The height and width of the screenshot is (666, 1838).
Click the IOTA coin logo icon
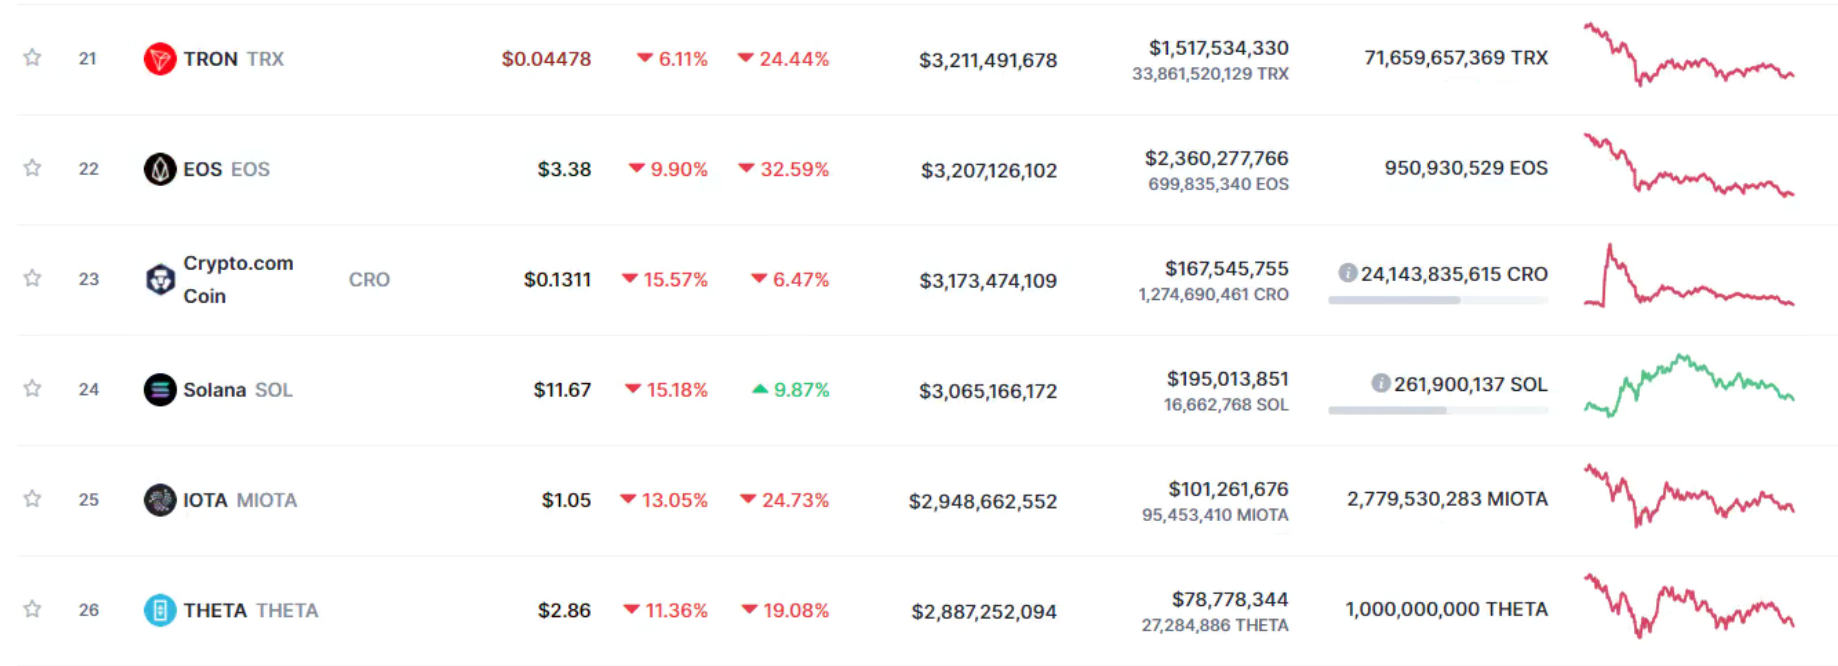coord(160,499)
